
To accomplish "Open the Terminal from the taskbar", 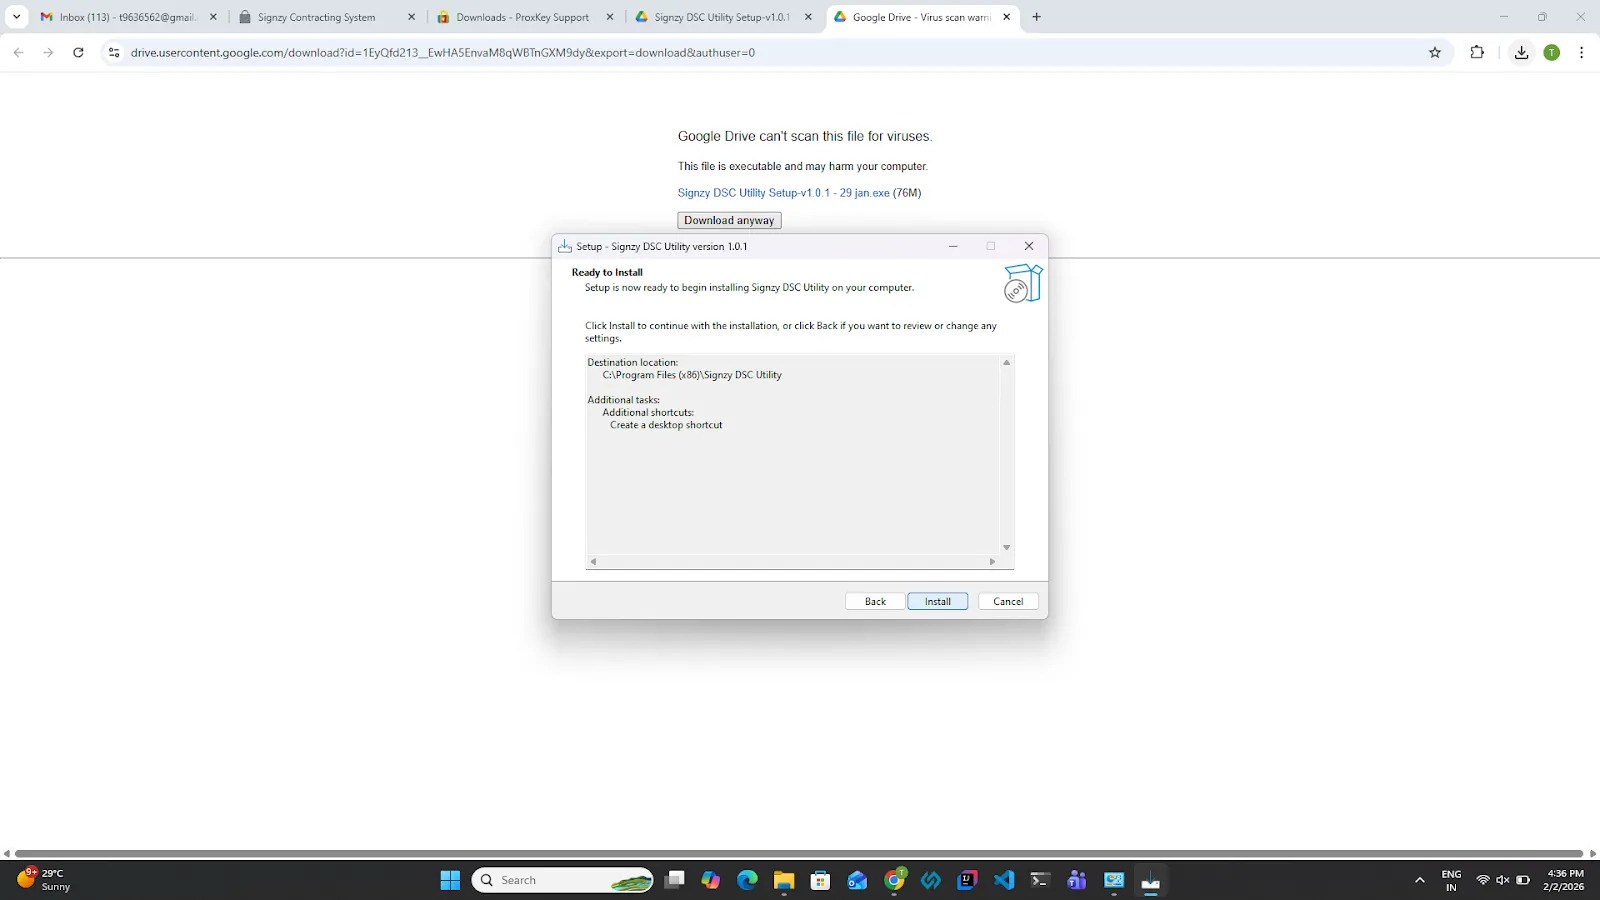I will 1040,880.
